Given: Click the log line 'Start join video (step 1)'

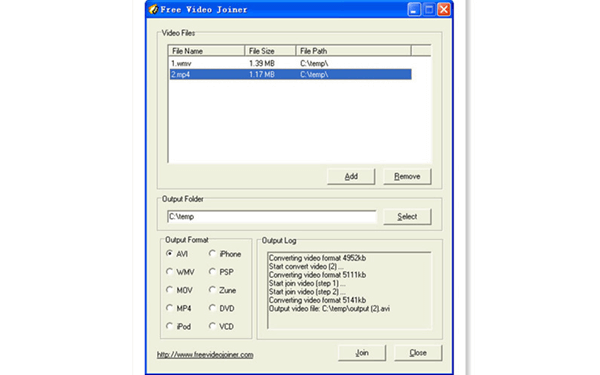Looking at the screenshot, I should (307, 283).
